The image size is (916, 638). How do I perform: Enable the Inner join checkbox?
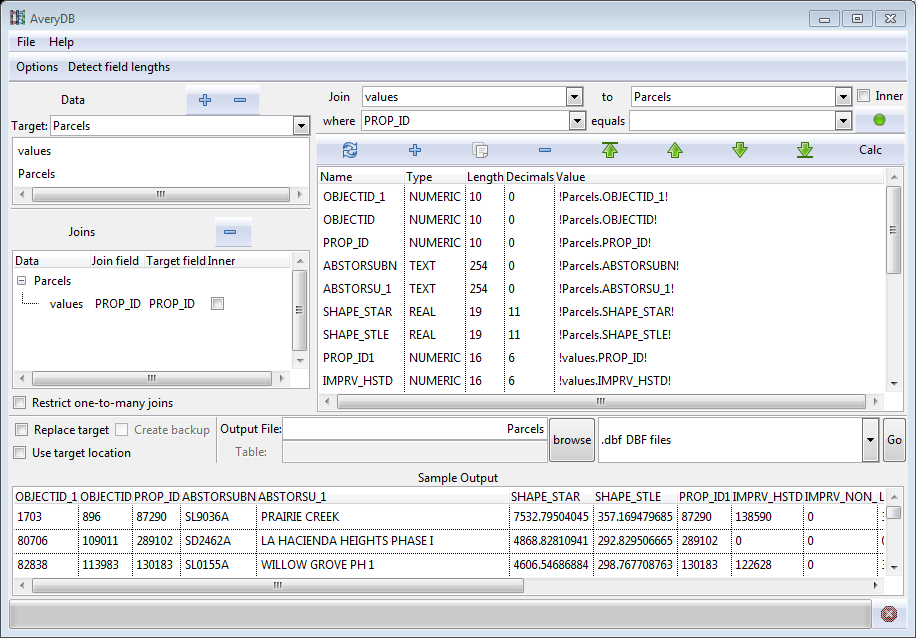(x=864, y=97)
